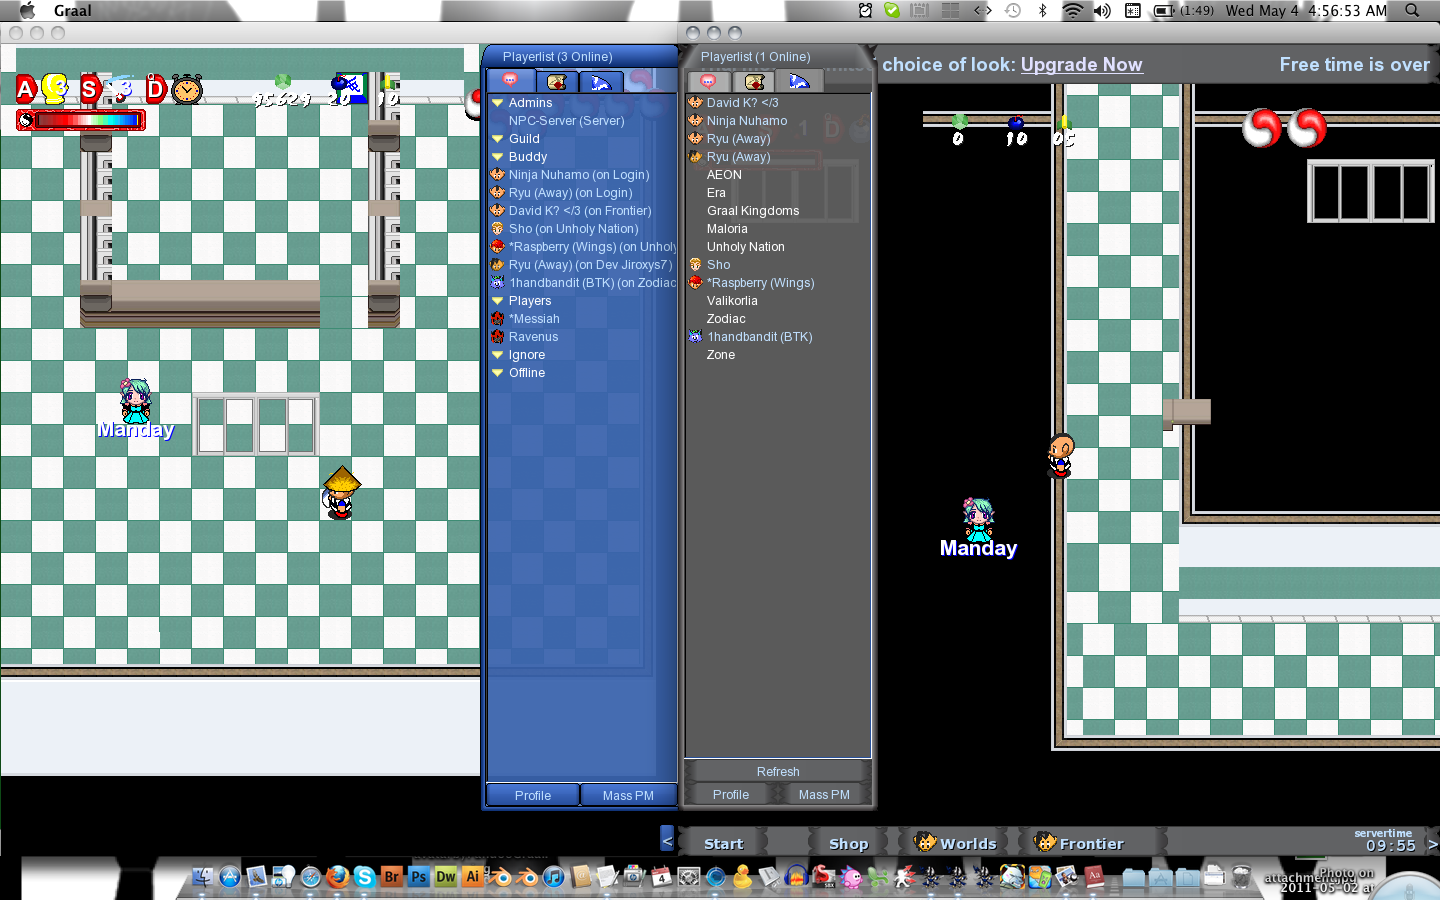The height and width of the screenshot is (900, 1440).
Task: Open Skype from the dock
Action: coord(364,877)
